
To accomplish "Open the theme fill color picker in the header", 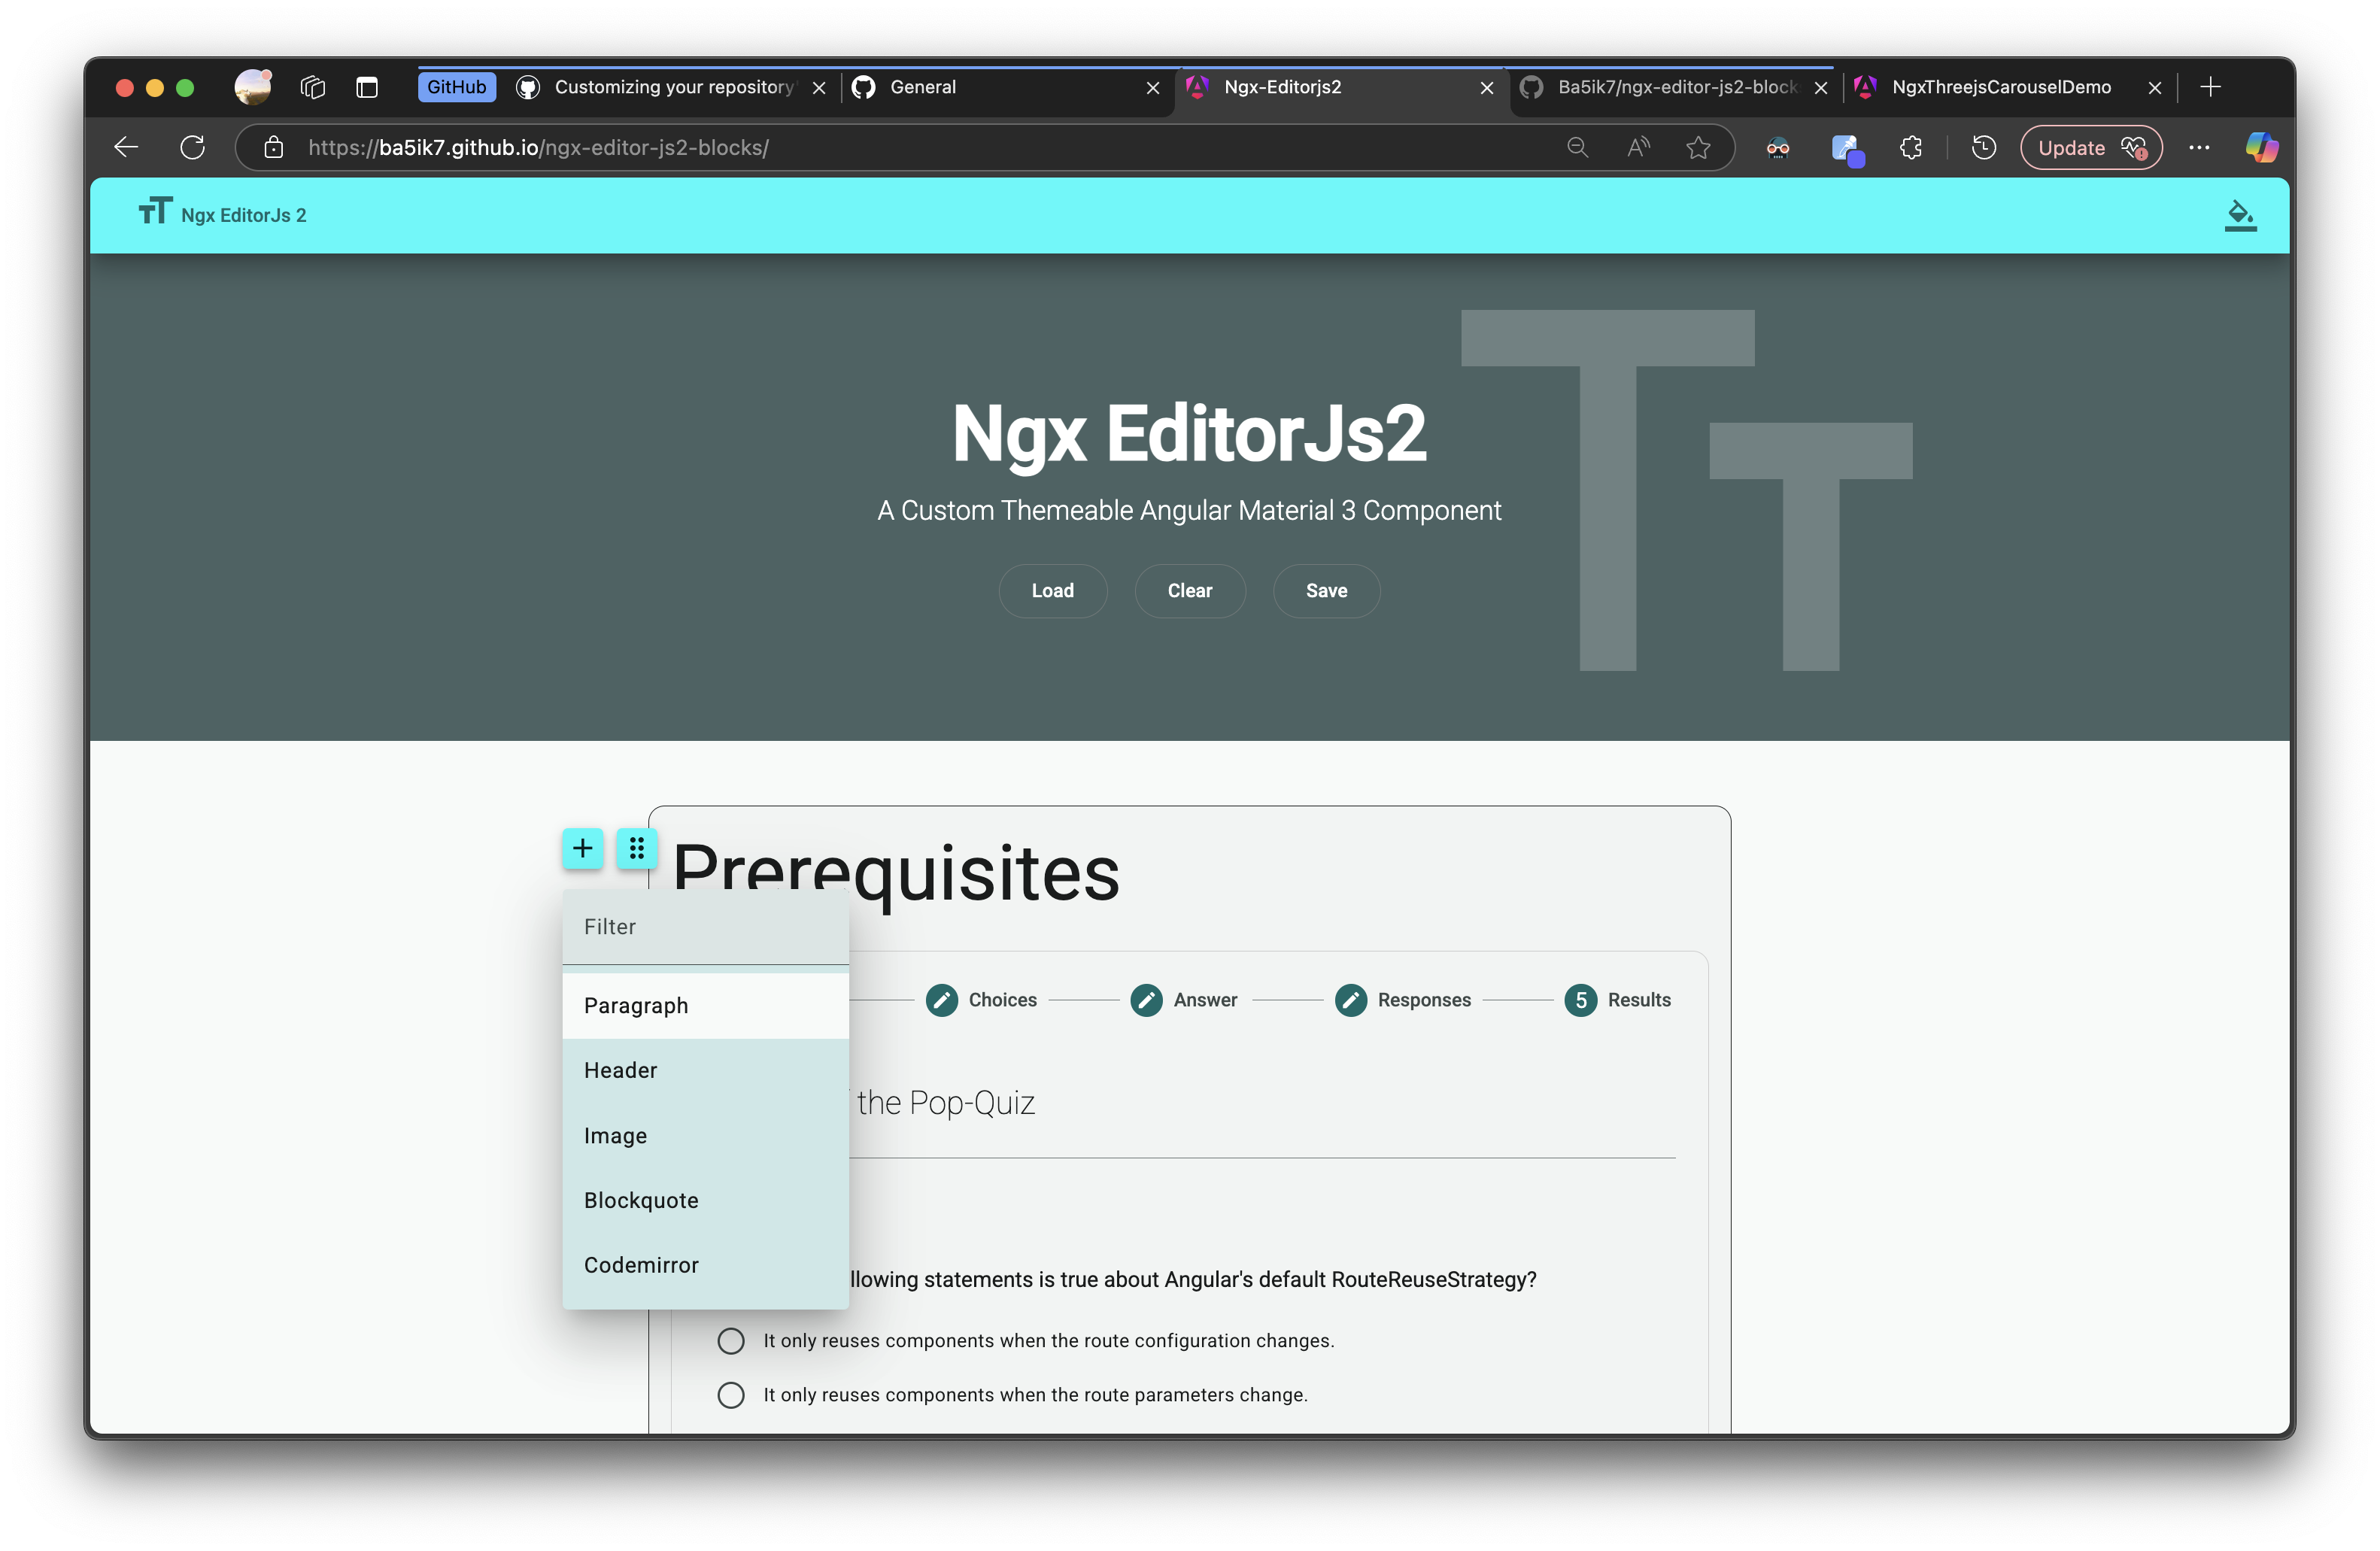I will tap(2240, 214).
